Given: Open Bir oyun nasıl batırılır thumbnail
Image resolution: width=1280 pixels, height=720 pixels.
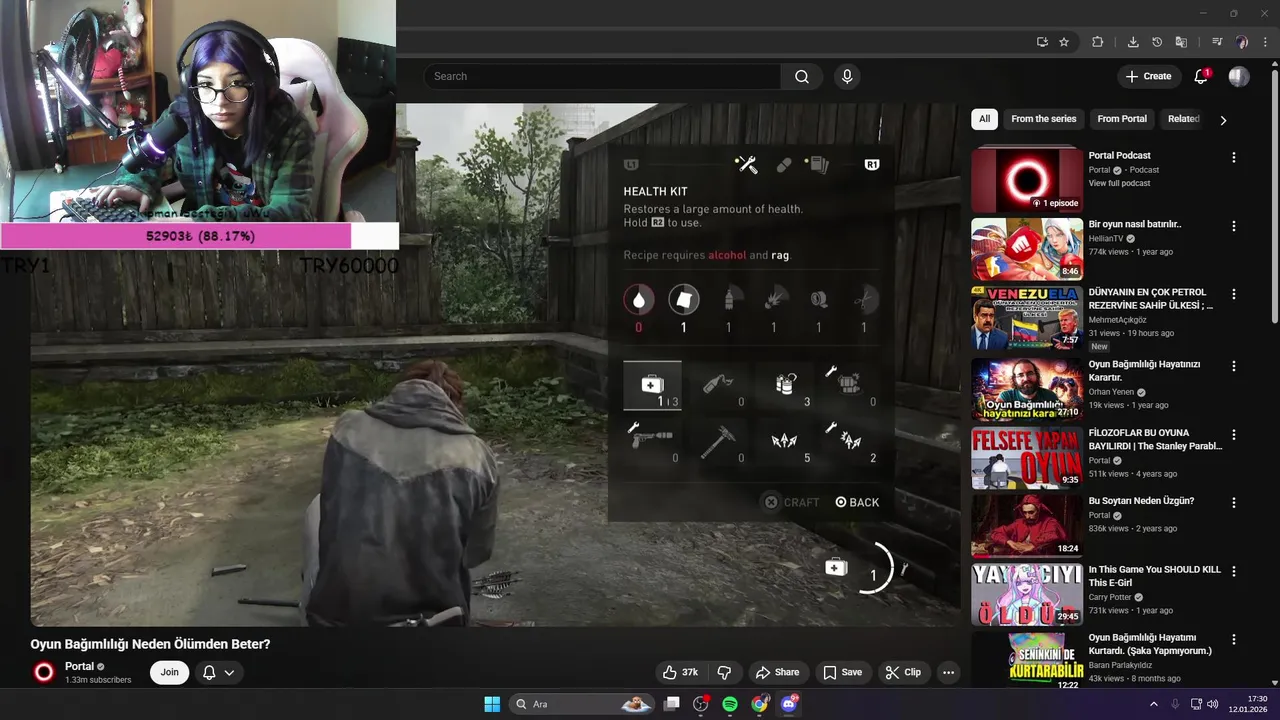Looking at the screenshot, I should point(1027,249).
